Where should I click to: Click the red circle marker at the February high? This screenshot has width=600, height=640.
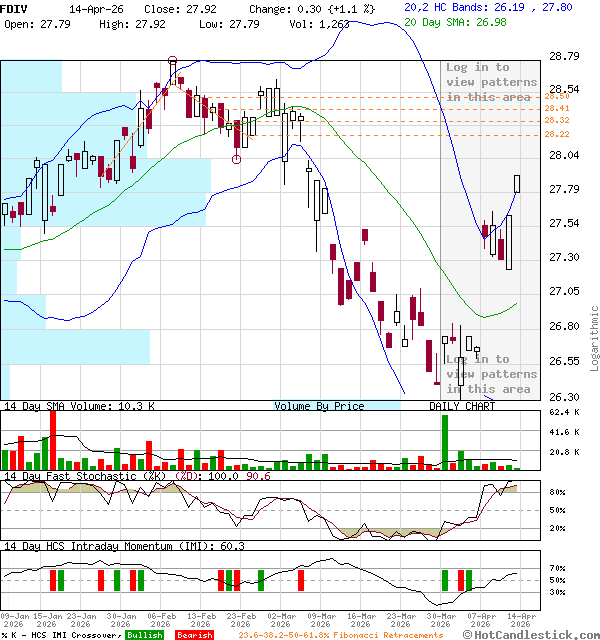pos(173,62)
